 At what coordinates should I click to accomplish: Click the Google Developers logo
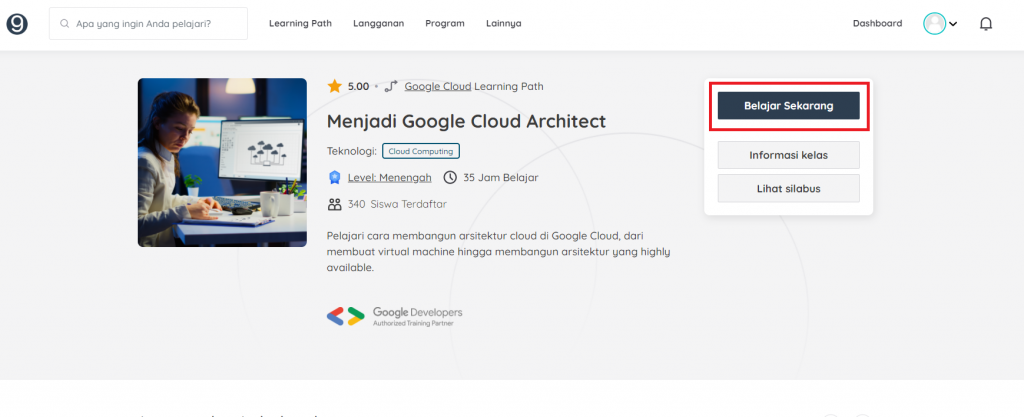tap(395, 316)
